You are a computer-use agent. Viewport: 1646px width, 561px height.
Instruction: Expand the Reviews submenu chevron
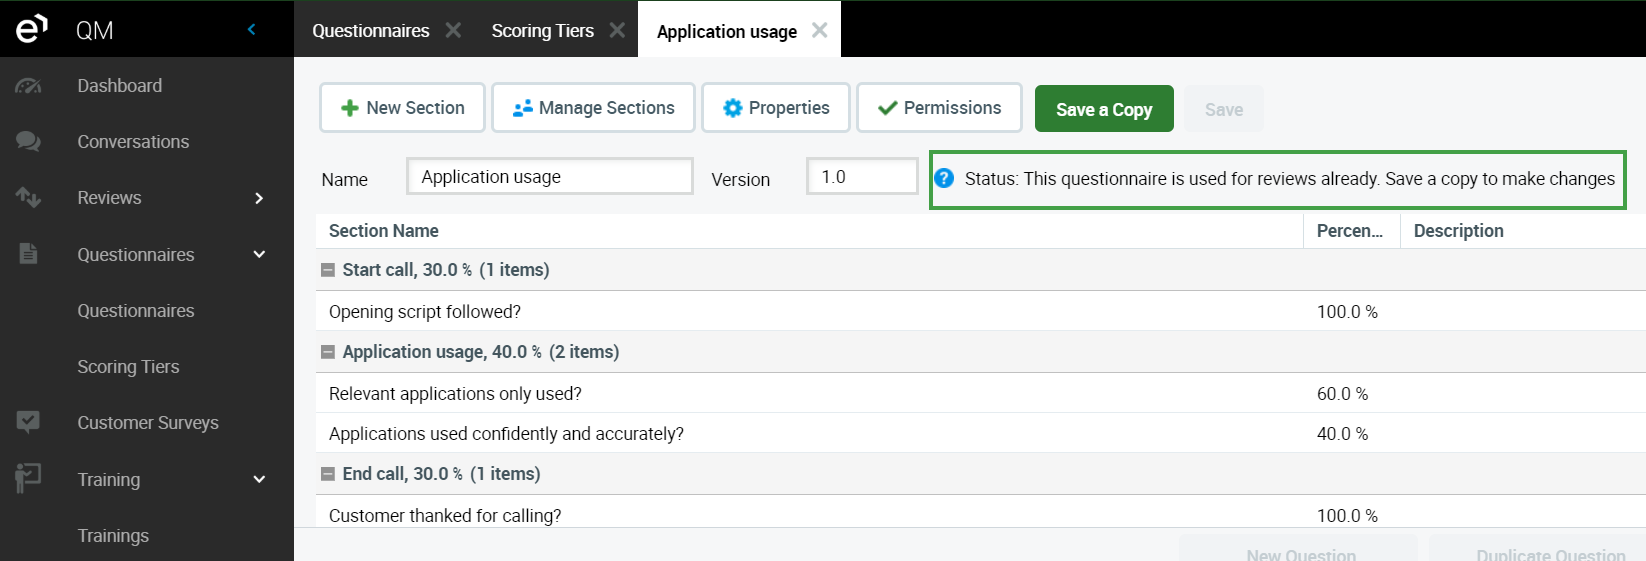click(x=259, y=198)
